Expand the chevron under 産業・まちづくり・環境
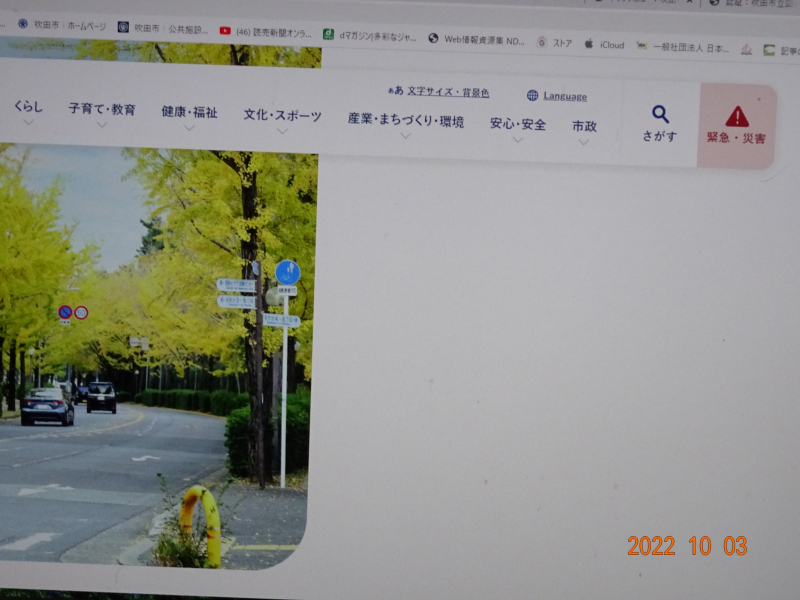The width and height of the screenshot is (800, 600). point(406,136)
